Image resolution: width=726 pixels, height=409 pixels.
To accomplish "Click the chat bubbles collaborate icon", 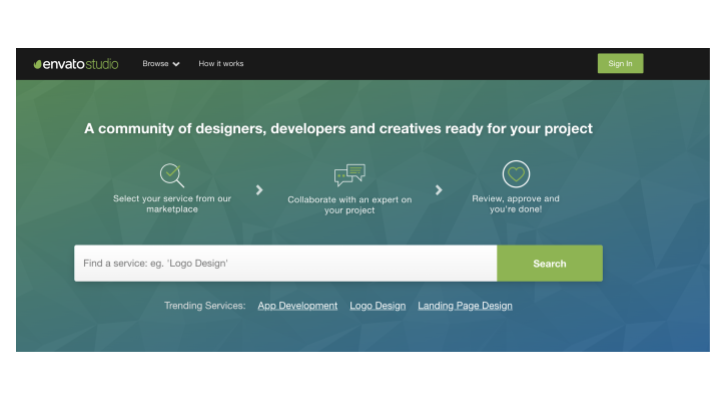I will click(350, 175).
